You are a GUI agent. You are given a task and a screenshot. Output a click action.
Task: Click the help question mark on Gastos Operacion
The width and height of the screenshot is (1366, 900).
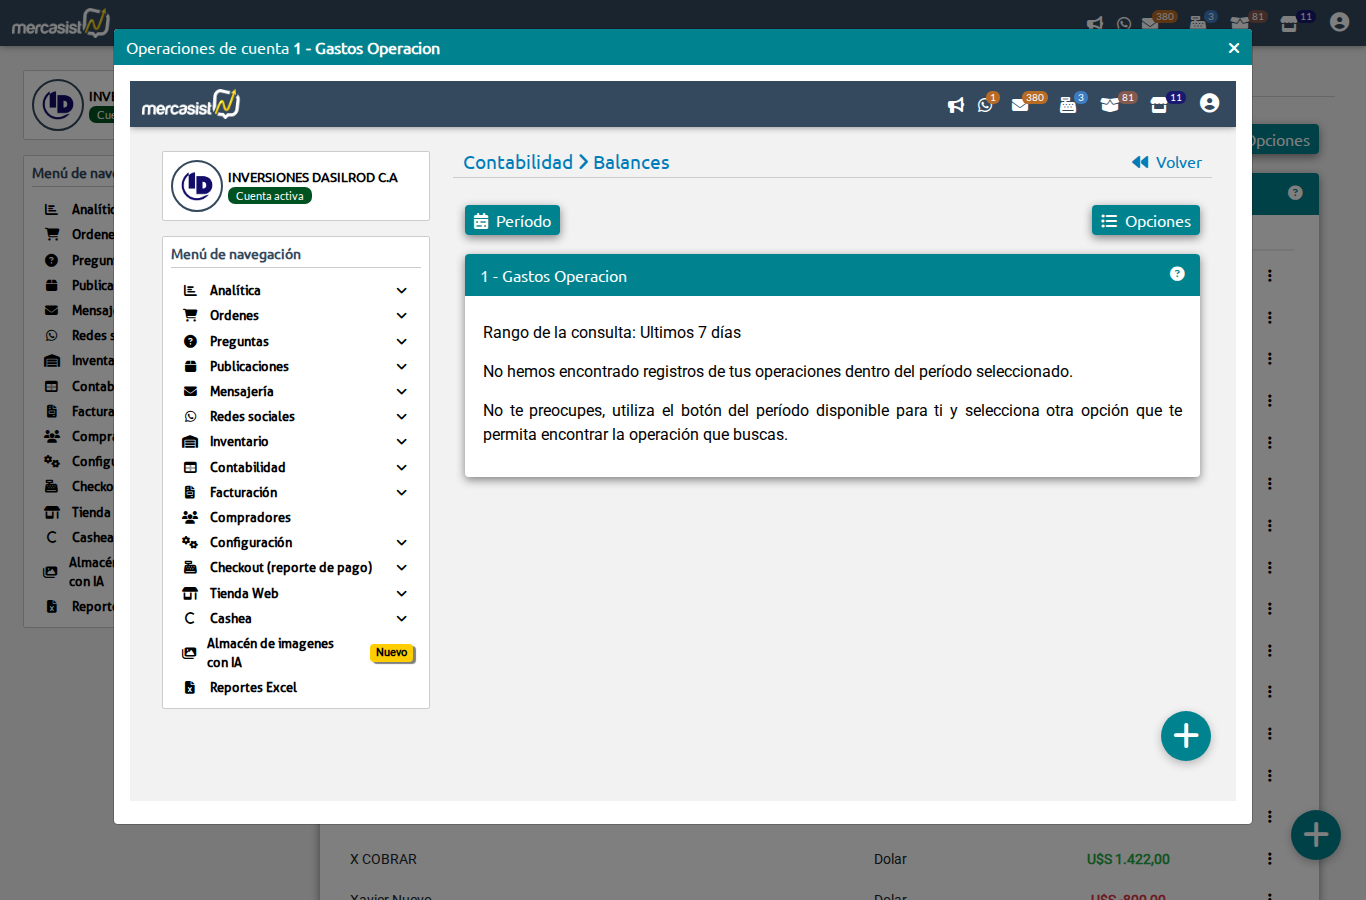click(1177, 274)
